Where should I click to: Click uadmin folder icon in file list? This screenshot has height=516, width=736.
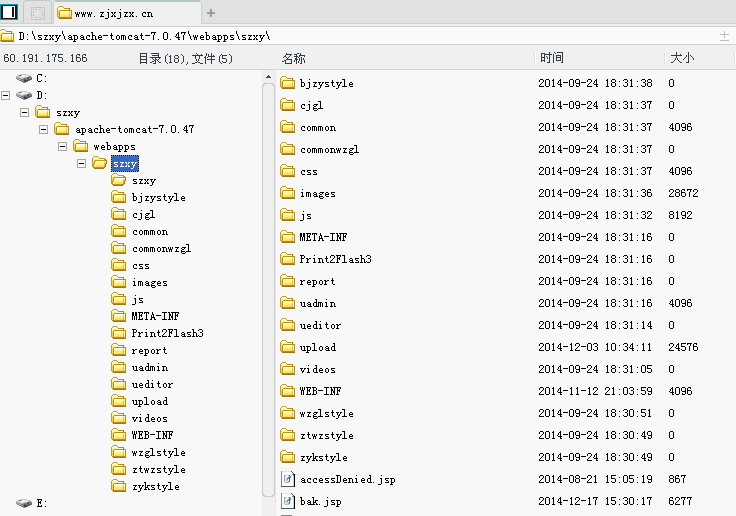click(287, 303)
